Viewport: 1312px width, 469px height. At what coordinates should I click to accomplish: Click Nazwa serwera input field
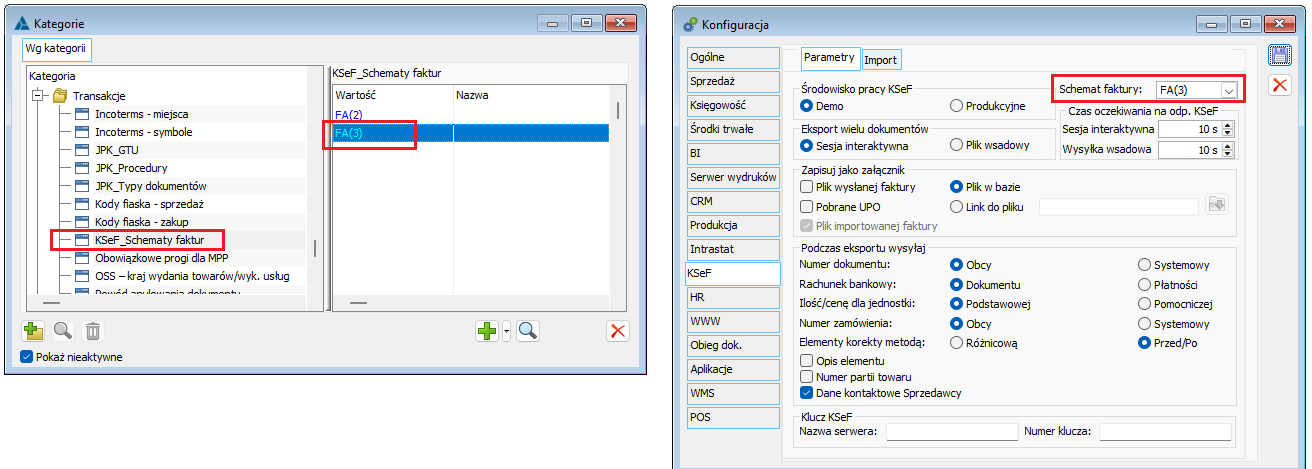coord(952,432)
